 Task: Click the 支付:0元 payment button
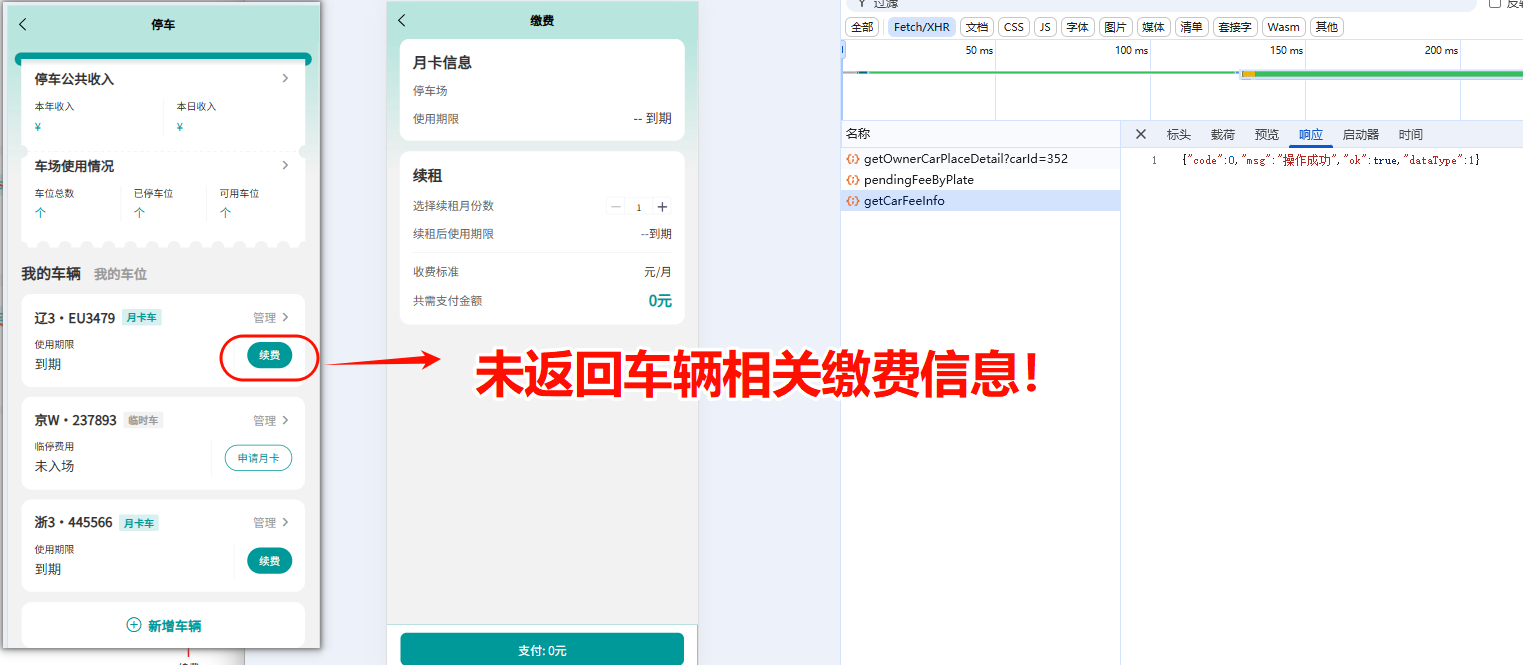tap(541, 649)
